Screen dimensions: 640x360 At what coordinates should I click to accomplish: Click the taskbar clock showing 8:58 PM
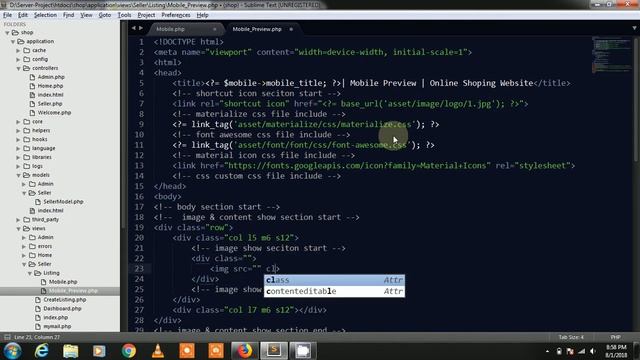coord(616,351)
